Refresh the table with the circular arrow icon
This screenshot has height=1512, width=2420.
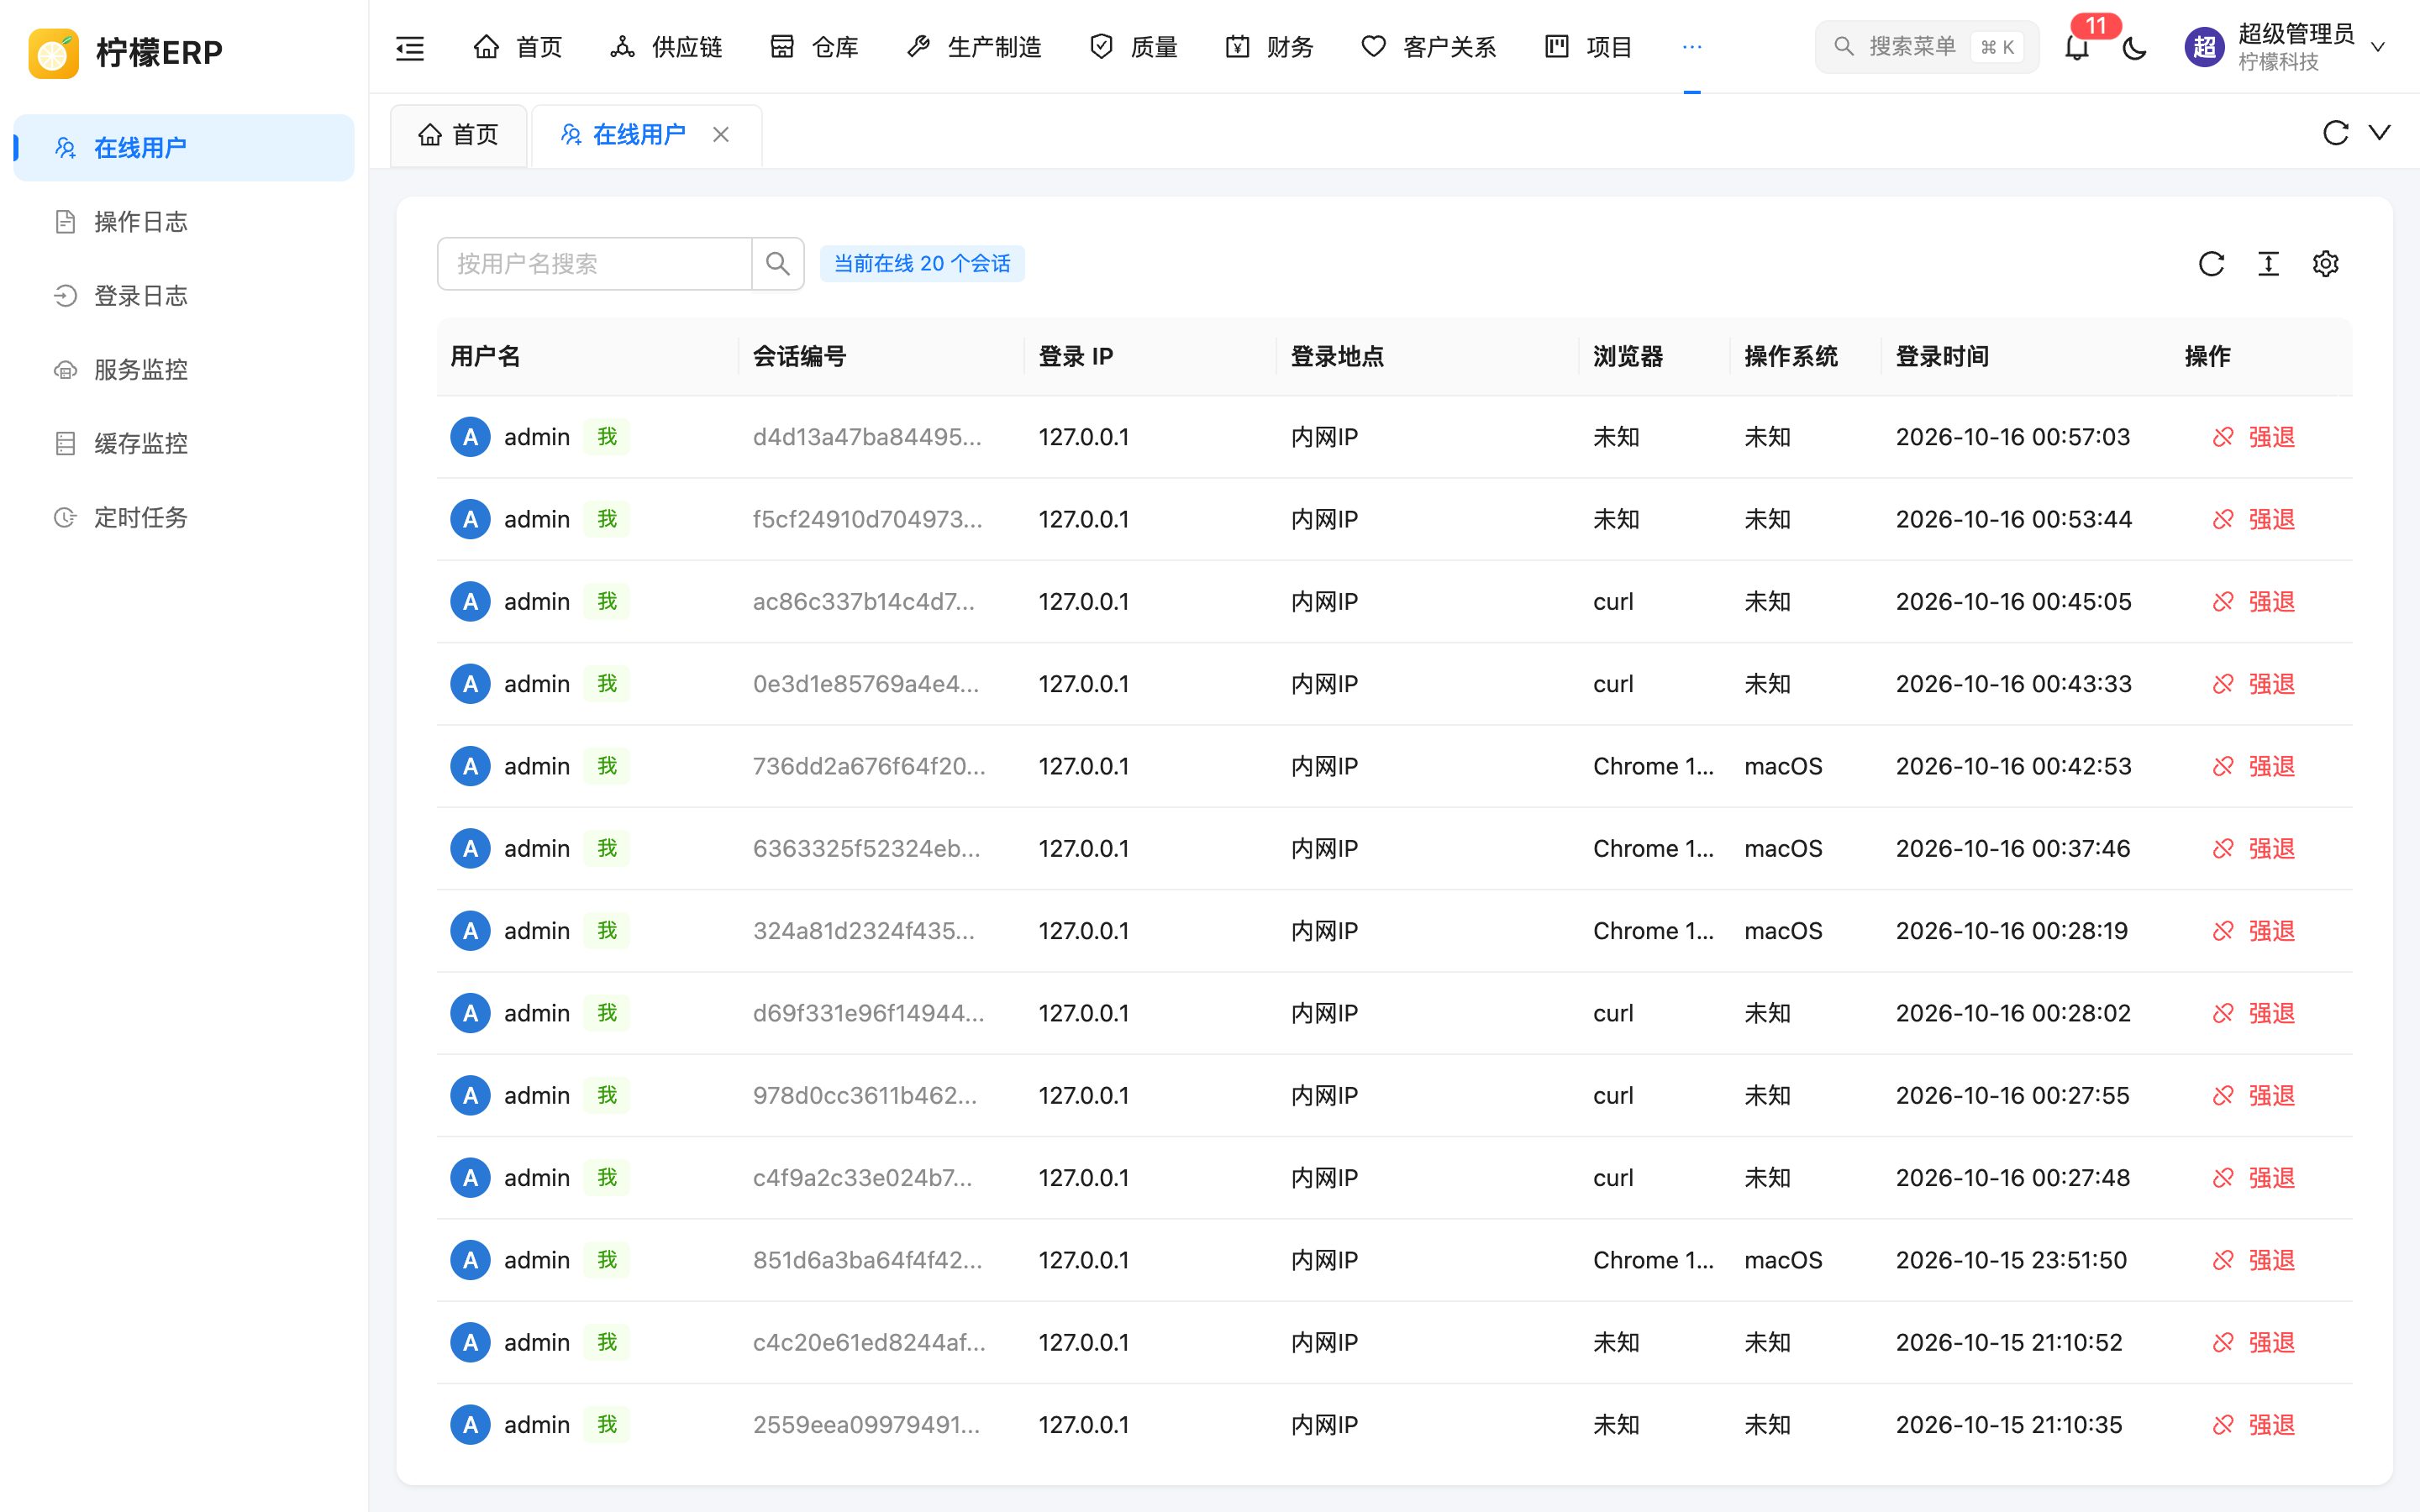[x=2211, y=264]
